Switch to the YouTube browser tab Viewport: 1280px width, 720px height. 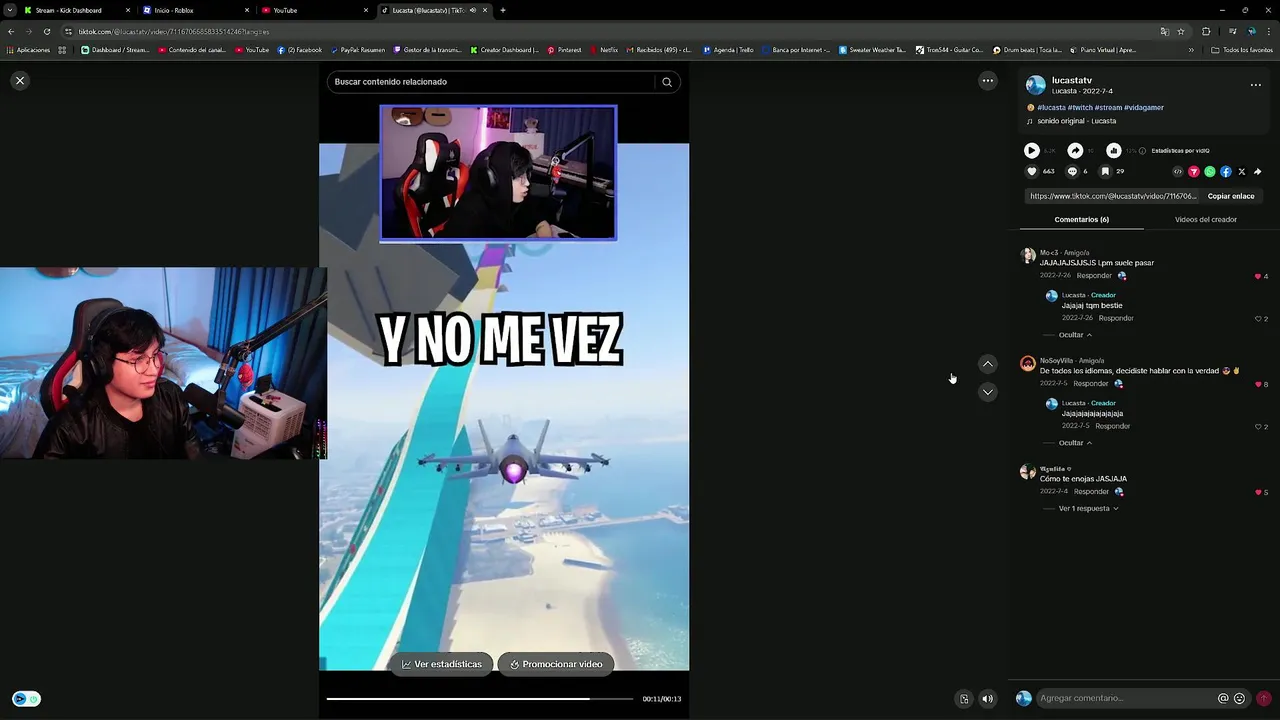[x=313, y=10]
